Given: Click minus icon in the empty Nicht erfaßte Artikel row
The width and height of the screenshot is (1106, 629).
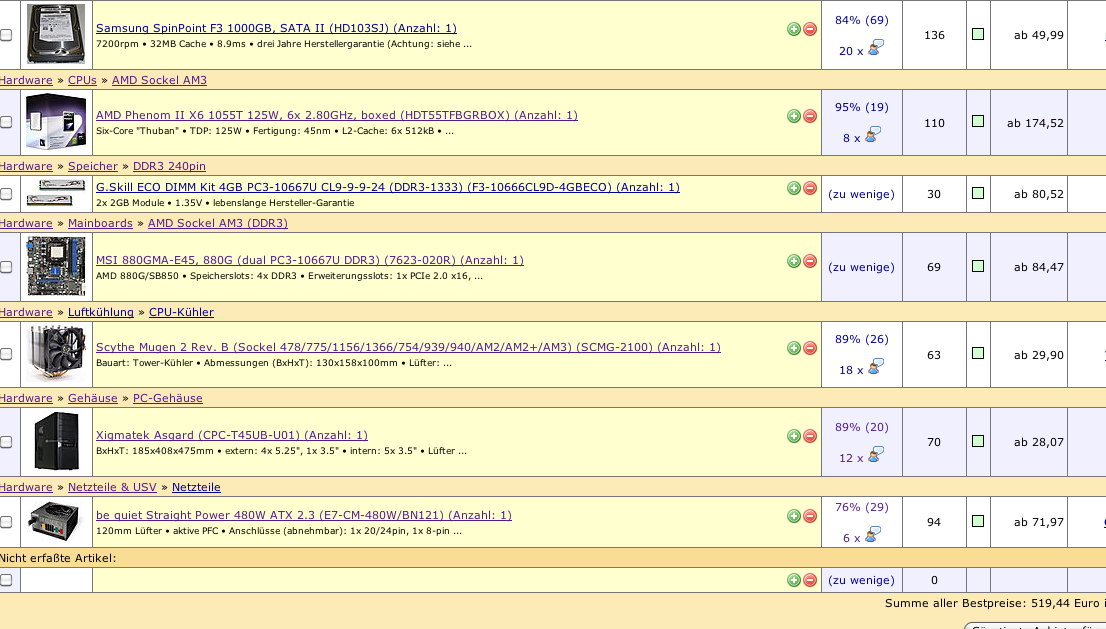Looking at the screenshot, I should coord(810,580).
